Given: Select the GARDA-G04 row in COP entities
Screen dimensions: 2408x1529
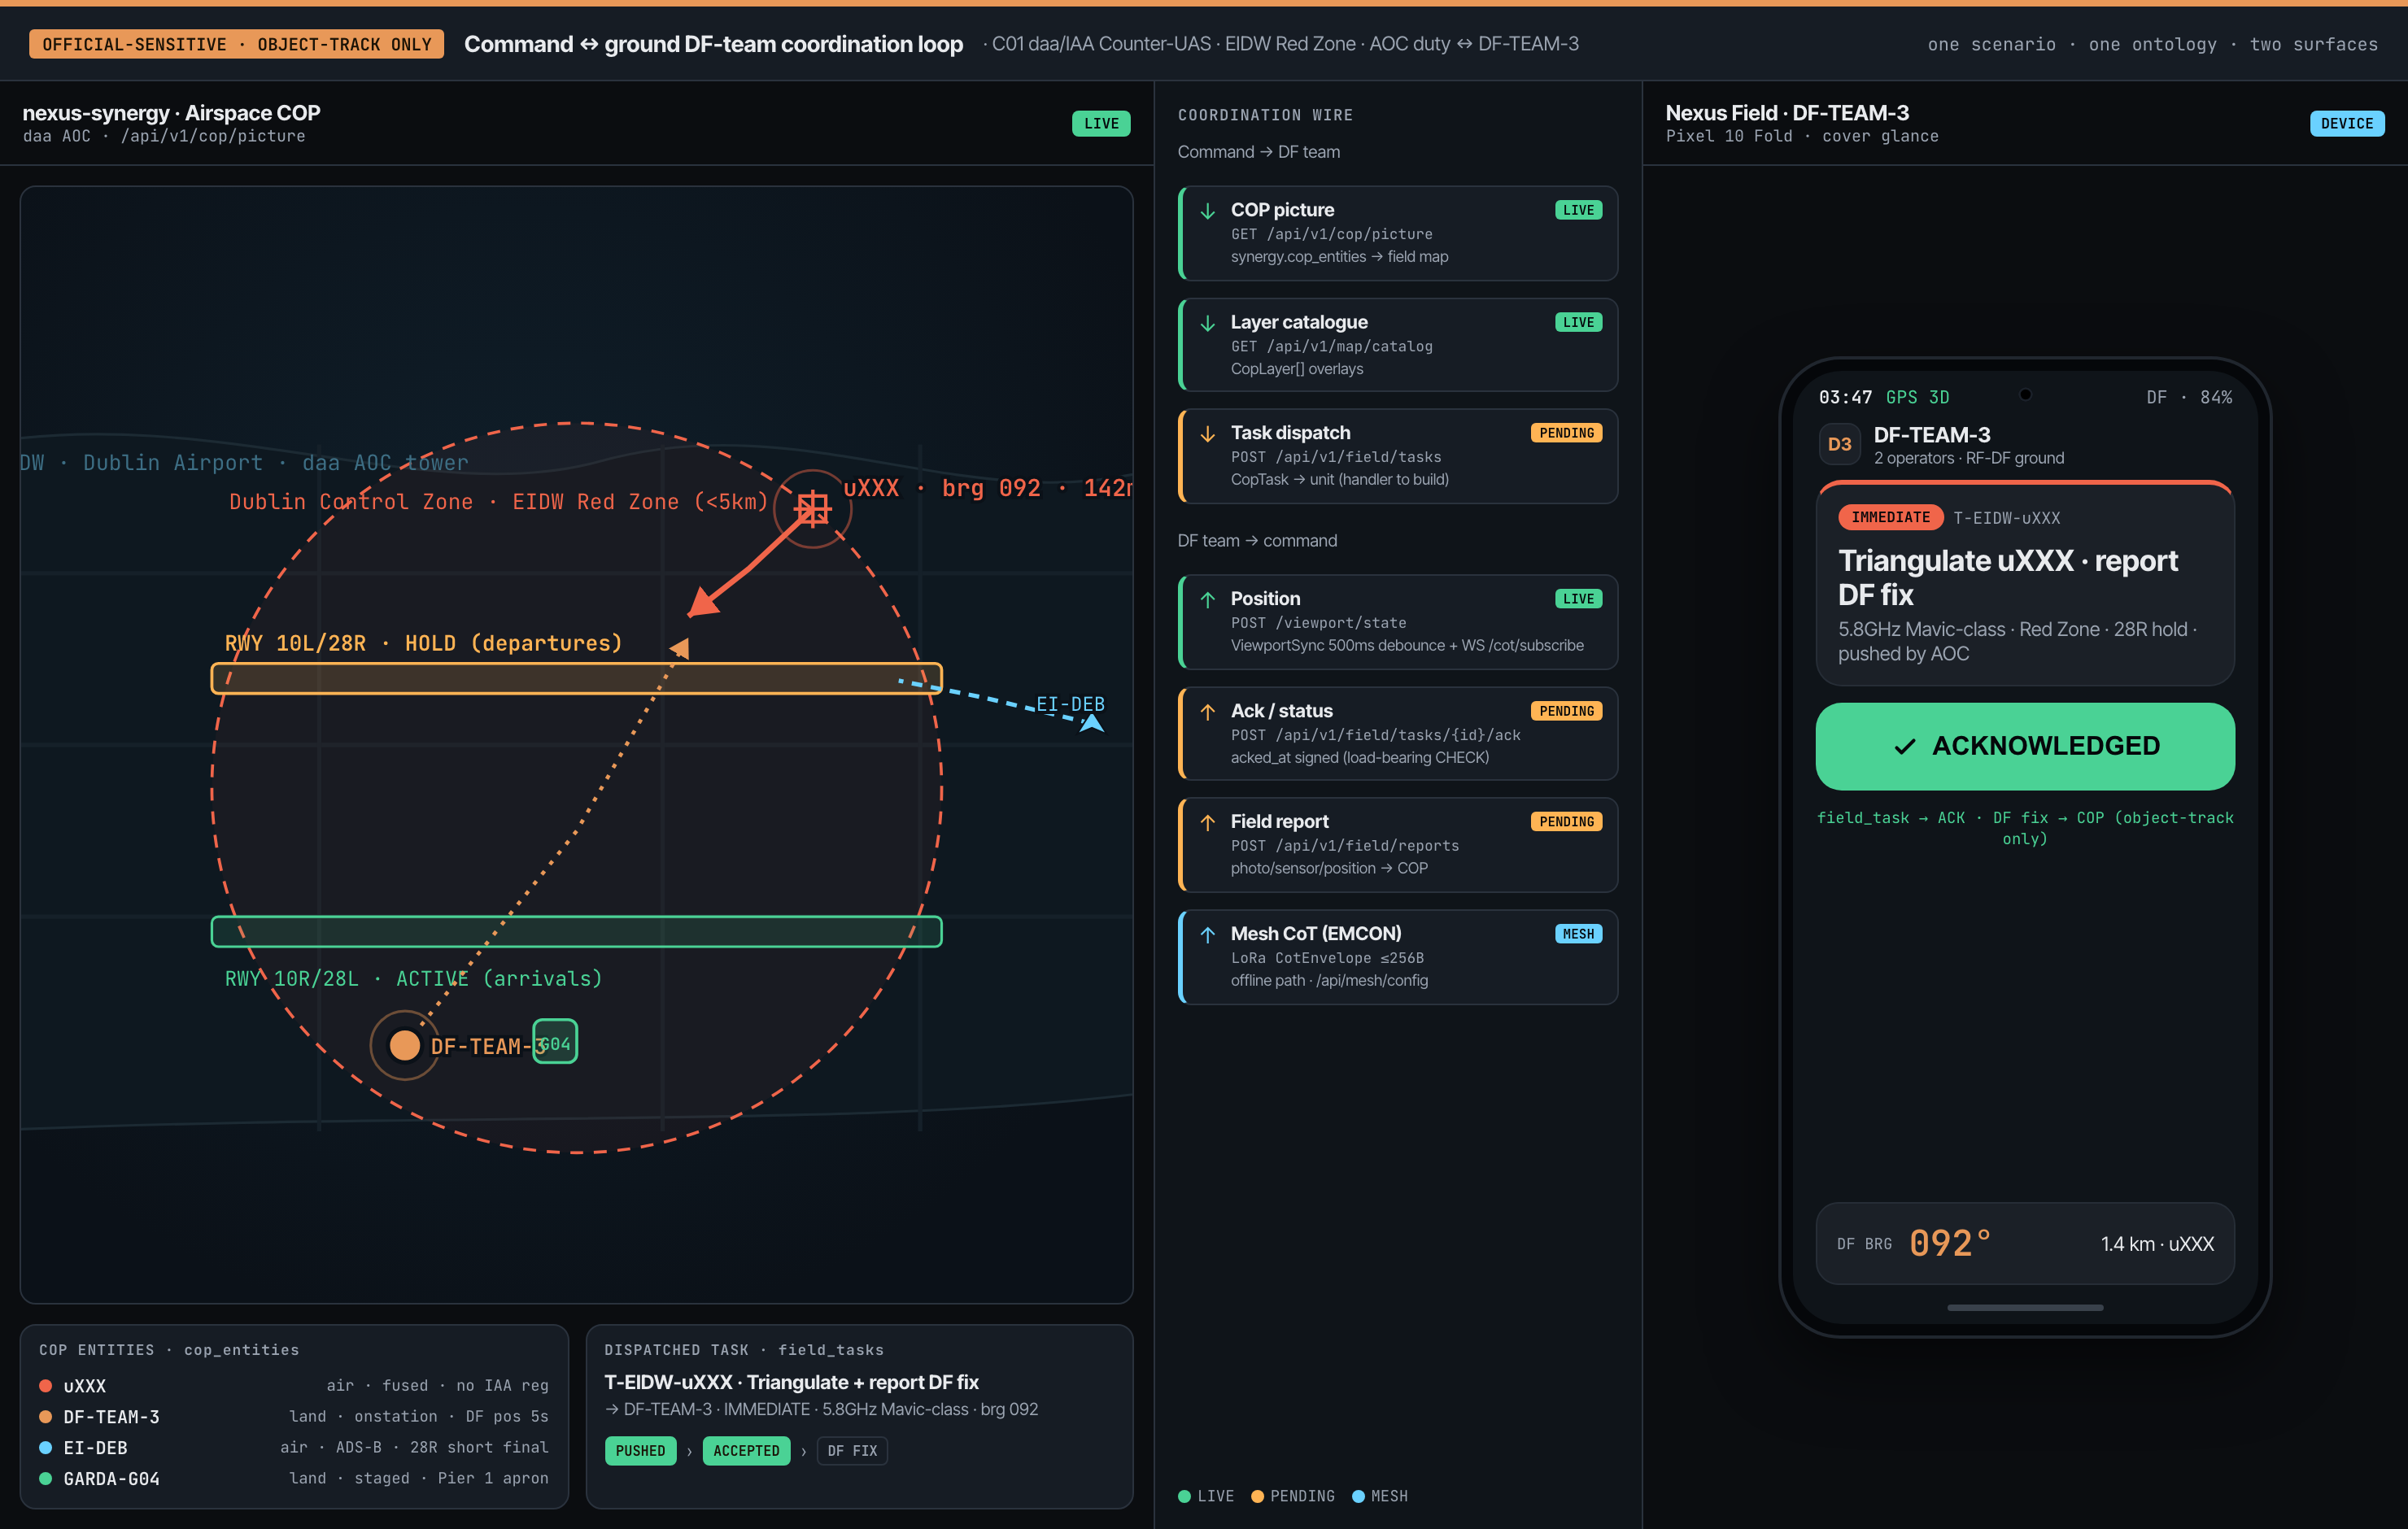Looking at the screenshot, I should [294, 1479].
